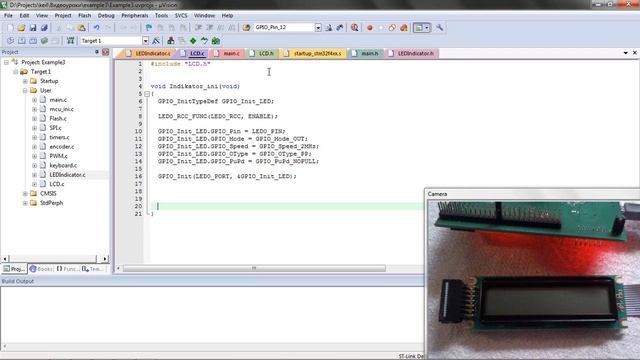The width and height of the screenshot is (640, 360).
Task: Click the Translate file icon
Action: (x=10, y=41)
